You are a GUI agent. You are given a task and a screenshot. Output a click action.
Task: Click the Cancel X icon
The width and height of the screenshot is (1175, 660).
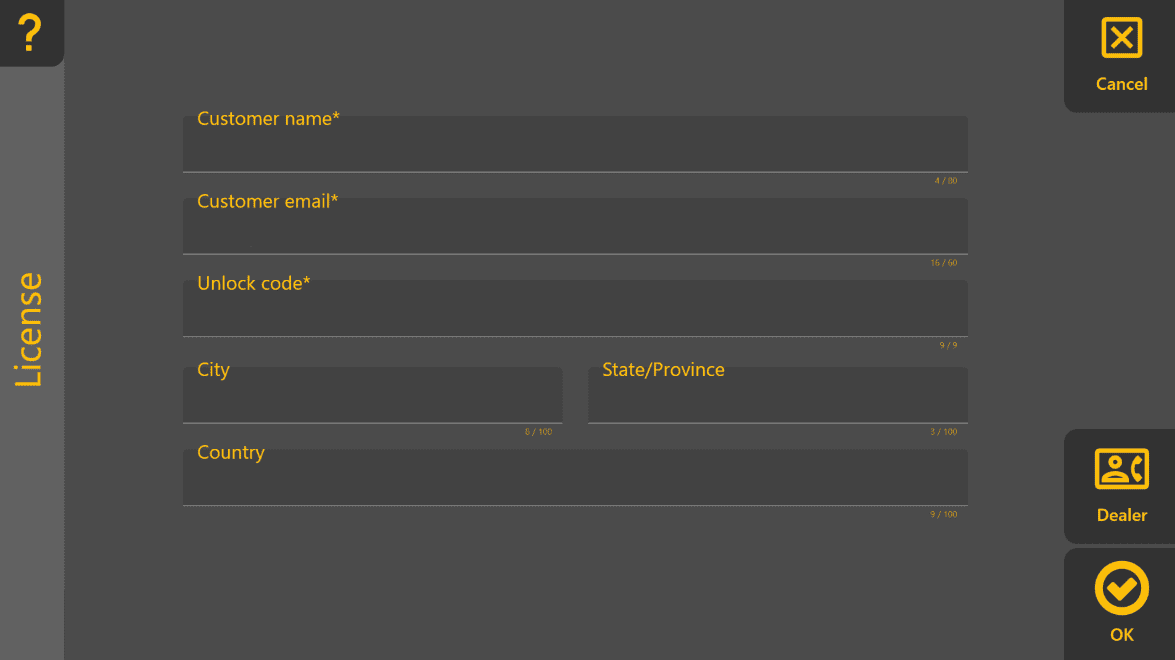point(1121,37)
